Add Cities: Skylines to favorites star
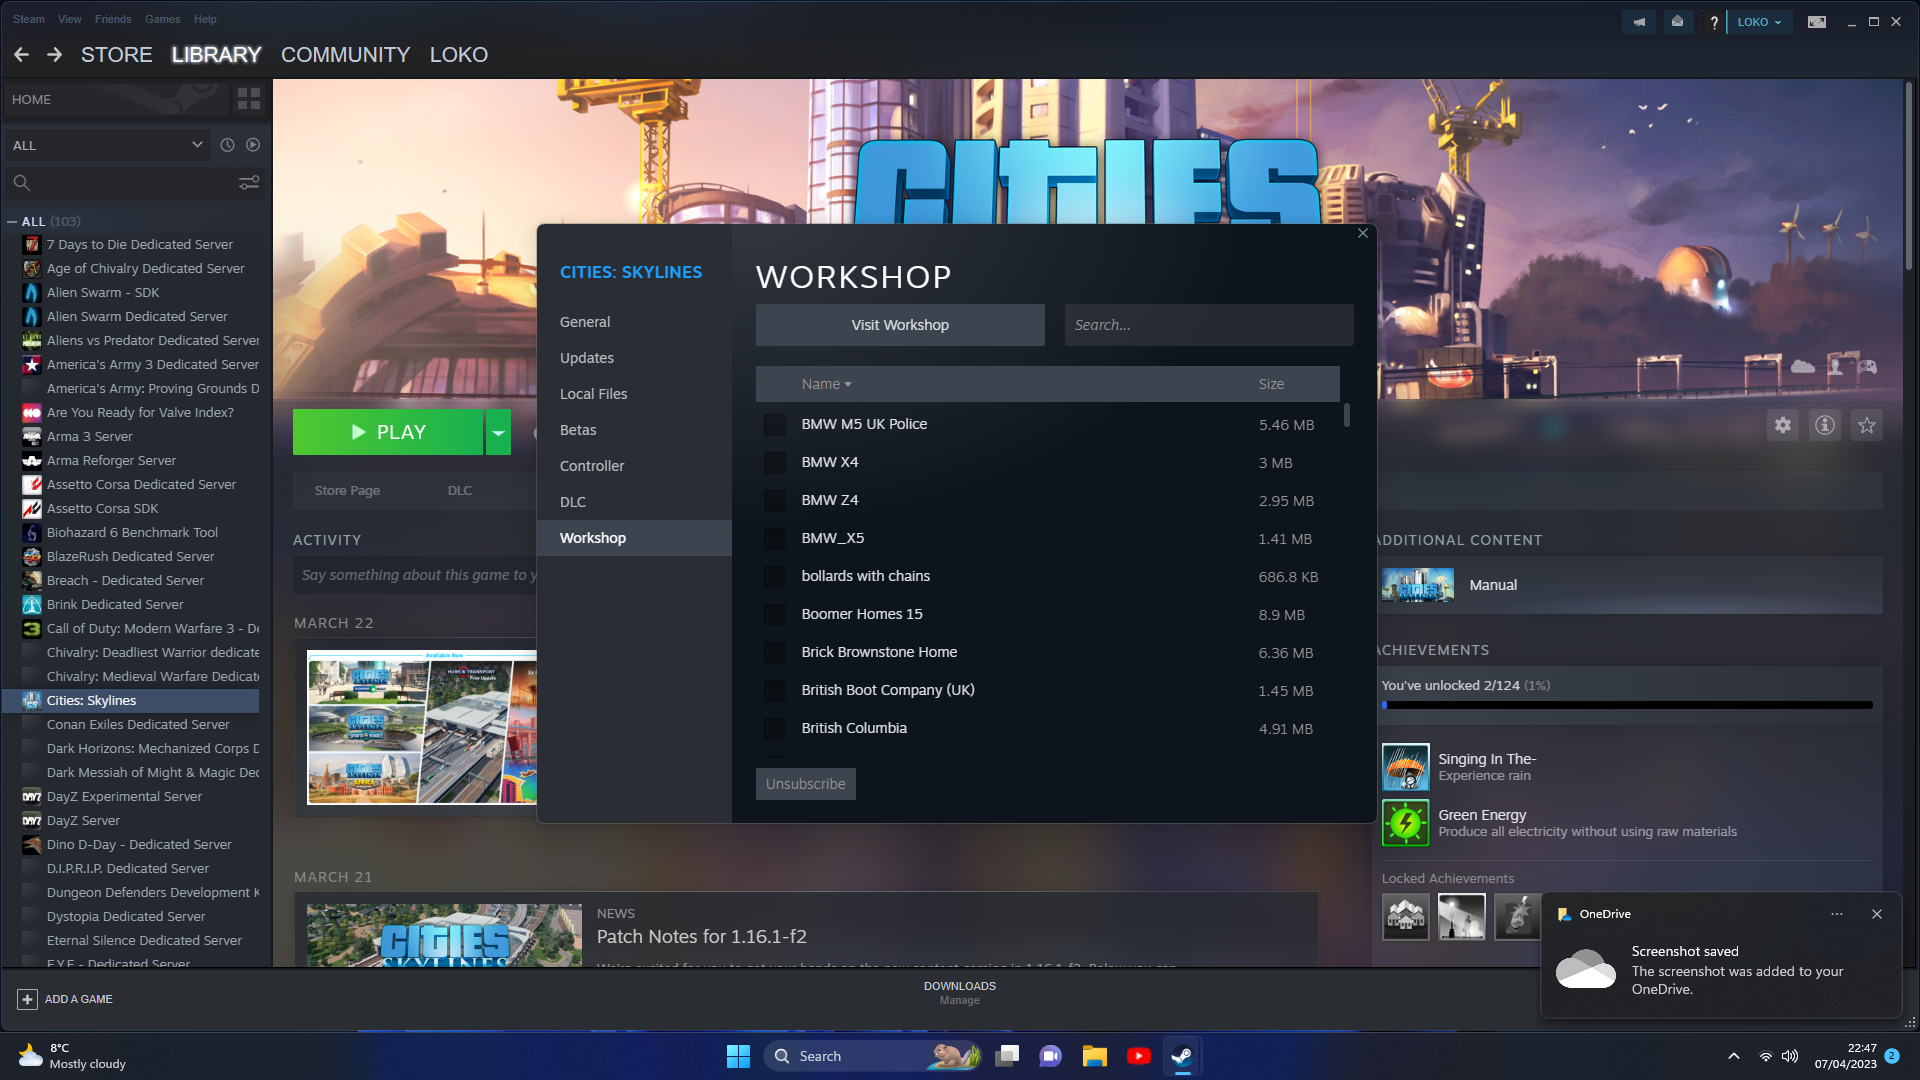1920x1080 pixels. click(1867, 425)
